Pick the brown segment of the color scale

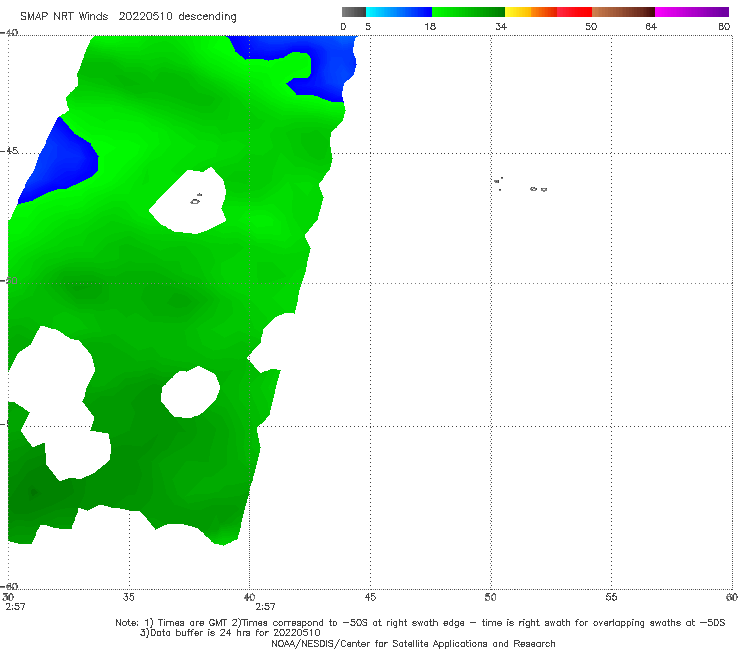point(623,12)
